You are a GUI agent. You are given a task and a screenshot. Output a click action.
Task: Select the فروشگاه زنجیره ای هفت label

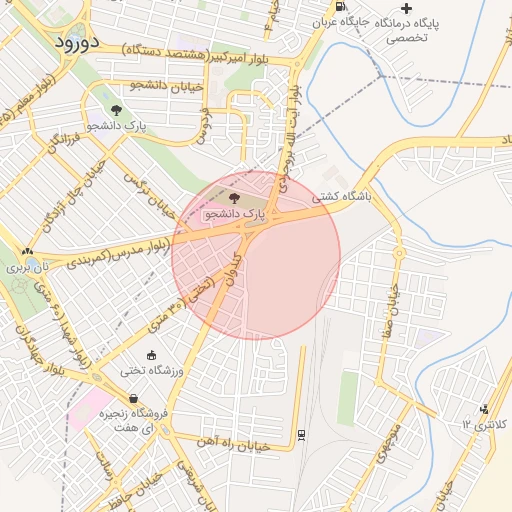coord(133,420)
